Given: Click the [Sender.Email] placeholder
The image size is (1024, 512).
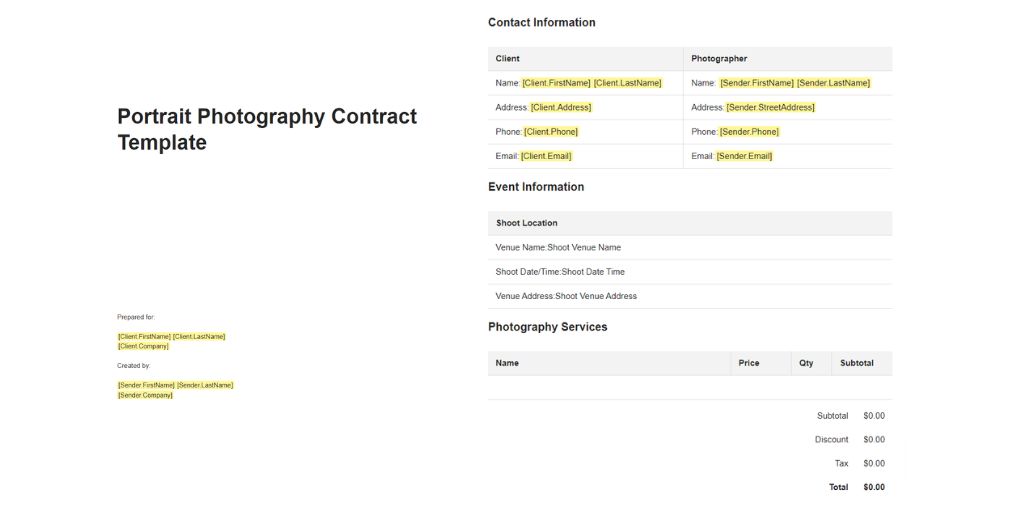Looking at the screenshot, I should (x=744, y=156).
